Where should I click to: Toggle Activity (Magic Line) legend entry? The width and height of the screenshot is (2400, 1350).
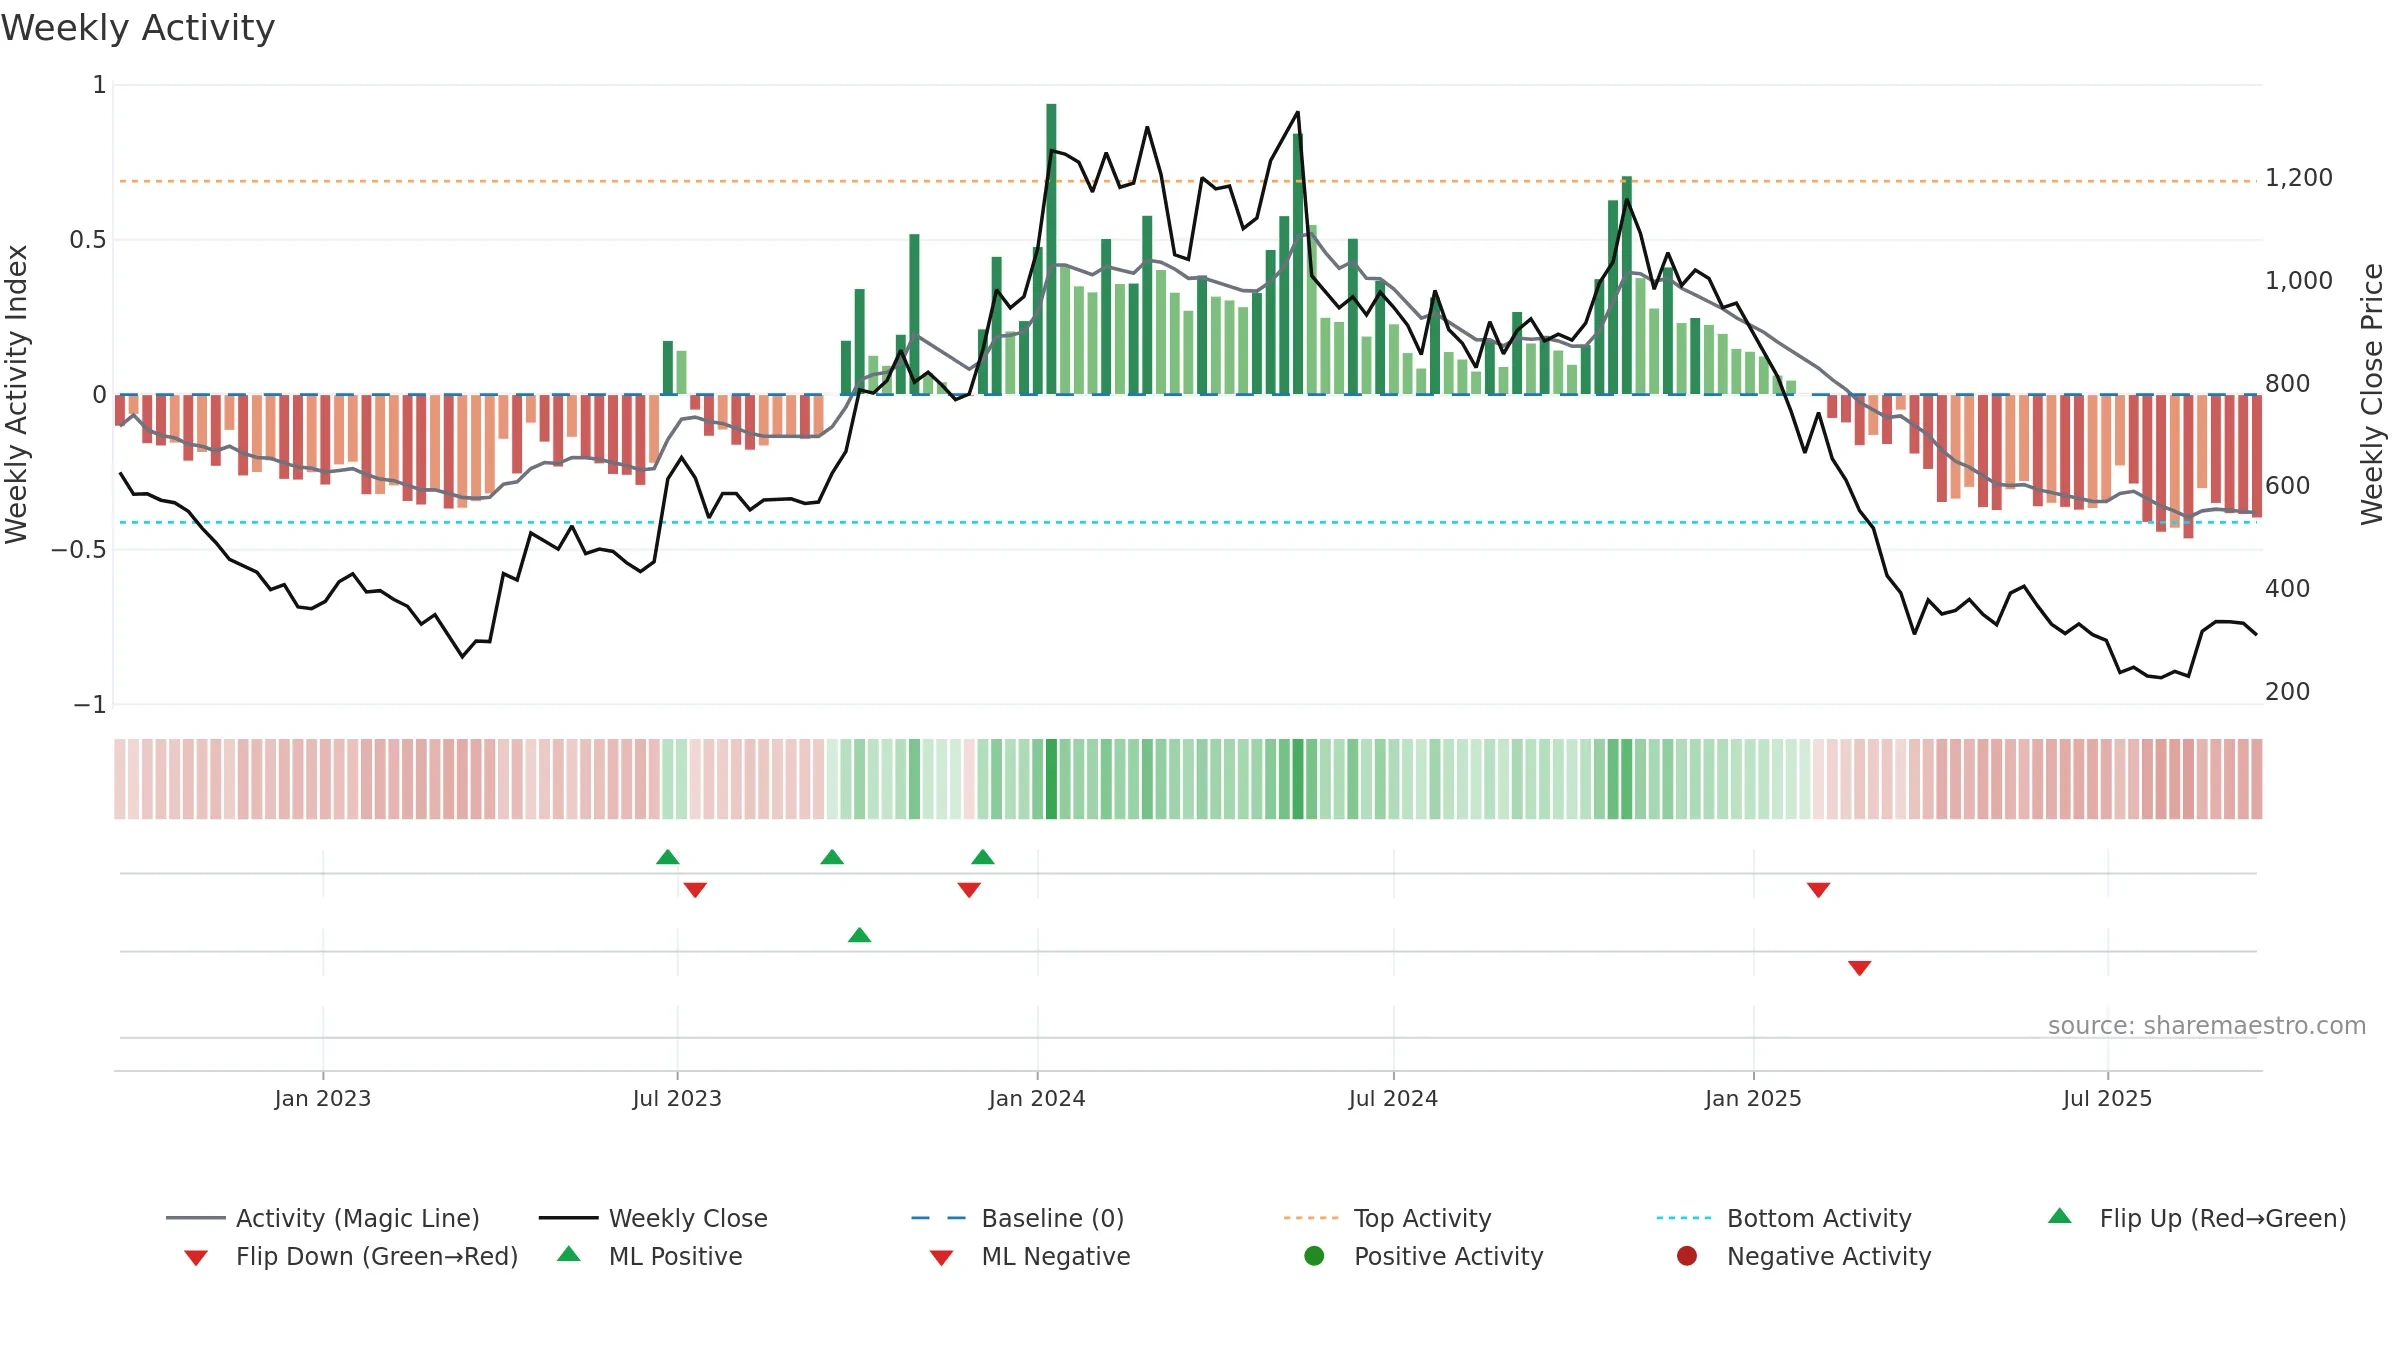pyautogui.click(x=323, y=1218)
